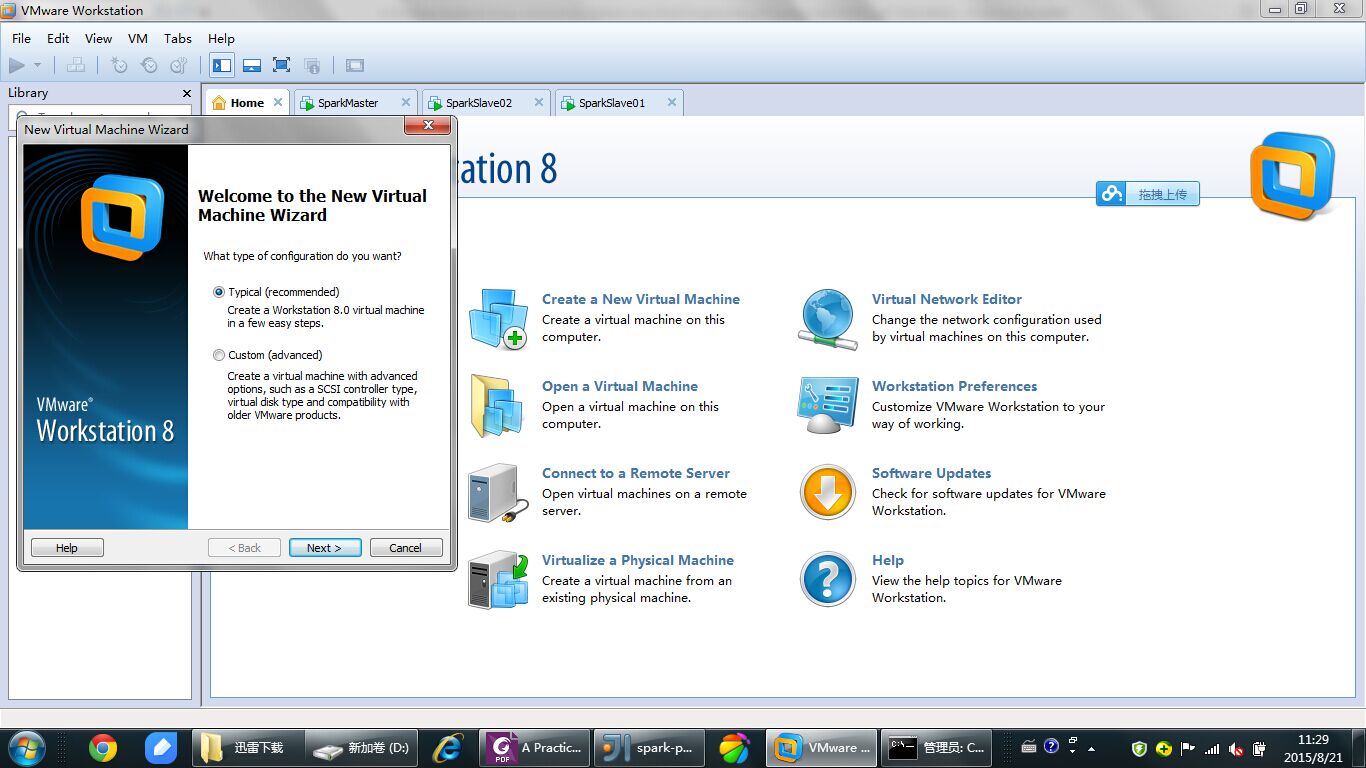
Task: Cancel the New Virtual Machine Wizard
Action: (x=406, y=548)
